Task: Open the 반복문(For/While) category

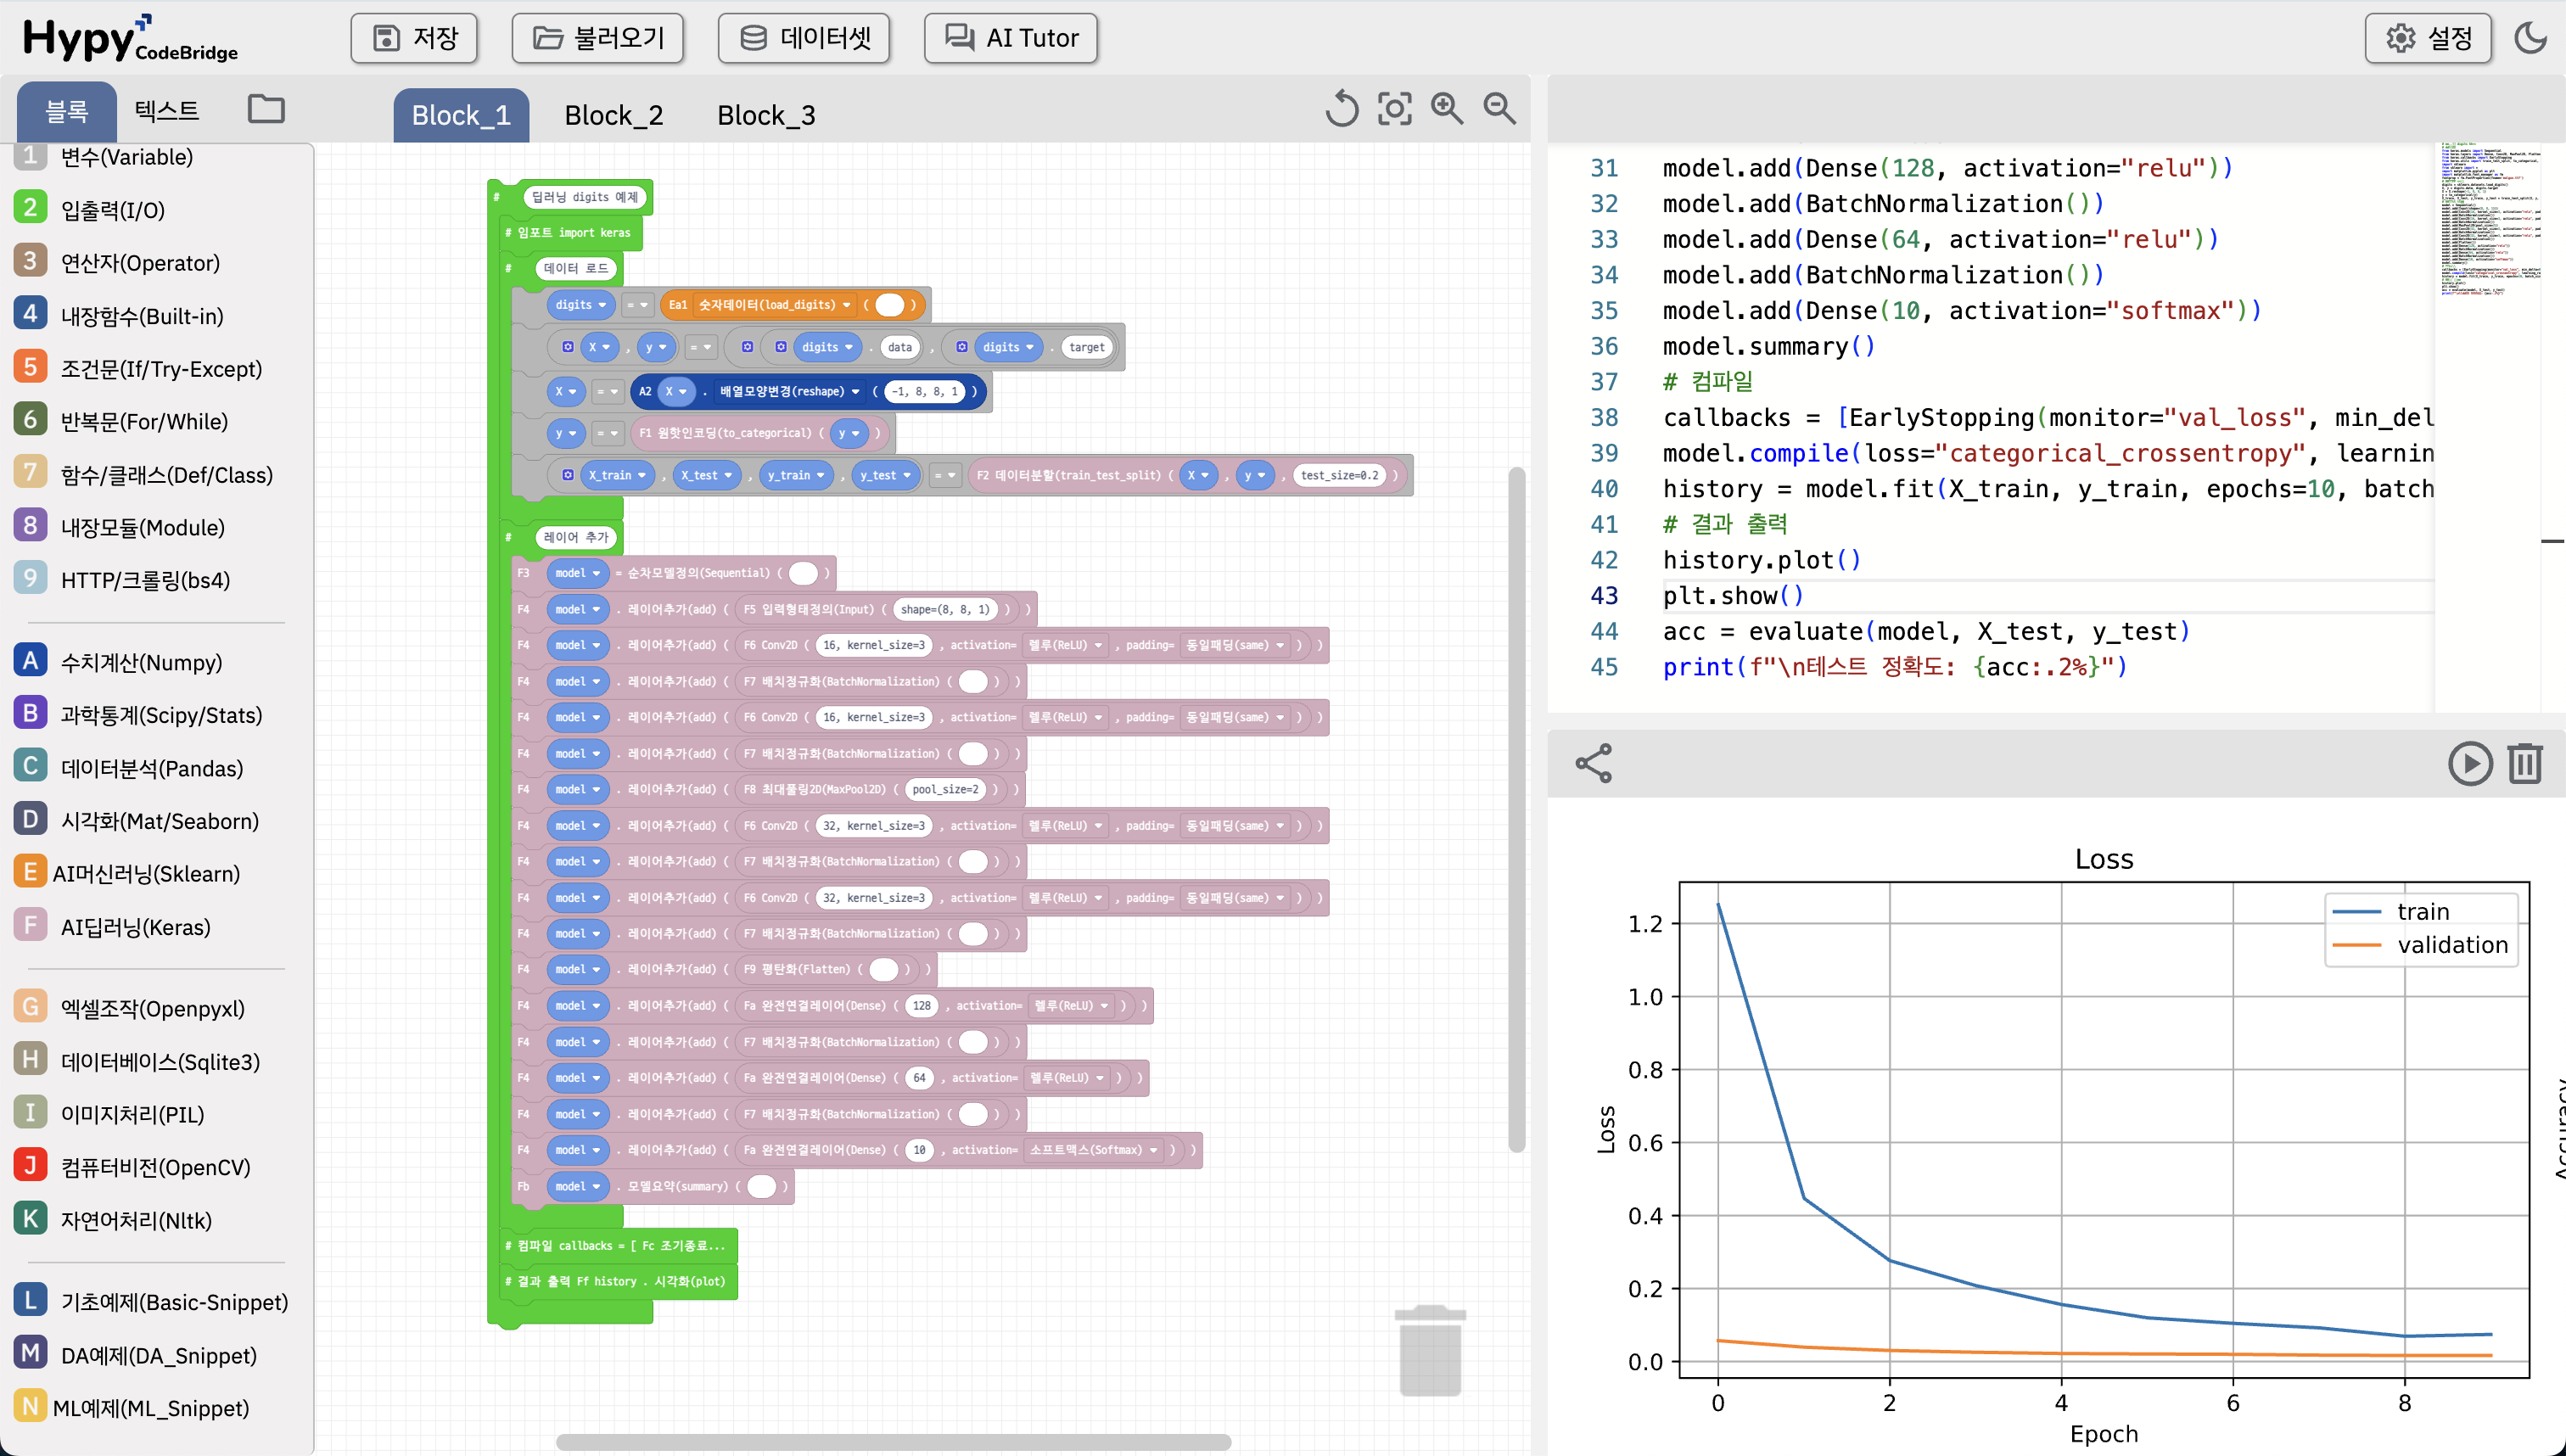Action: (122, 421)
